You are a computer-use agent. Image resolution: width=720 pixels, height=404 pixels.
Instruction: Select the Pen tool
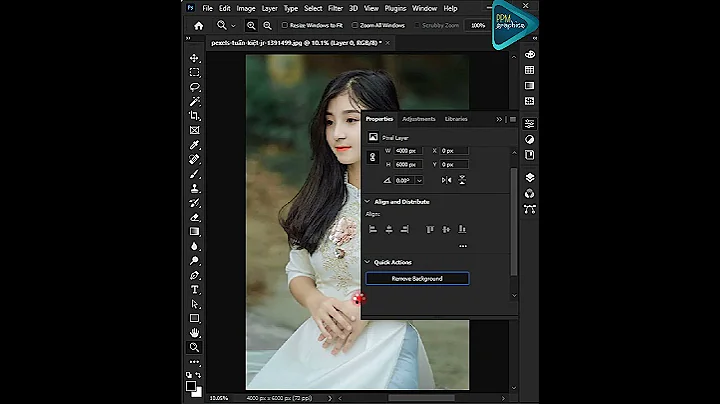(x=194, y=275)
